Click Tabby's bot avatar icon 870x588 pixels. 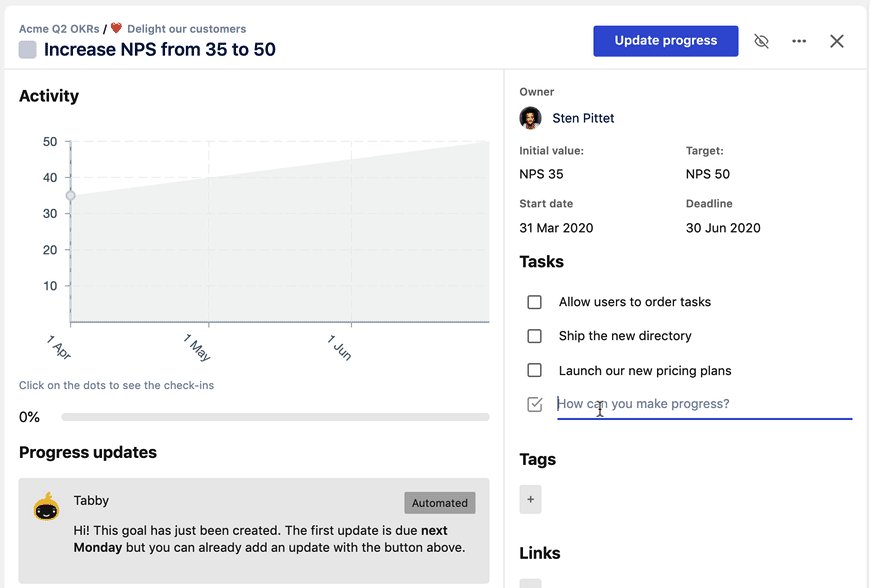click(46, 507)
